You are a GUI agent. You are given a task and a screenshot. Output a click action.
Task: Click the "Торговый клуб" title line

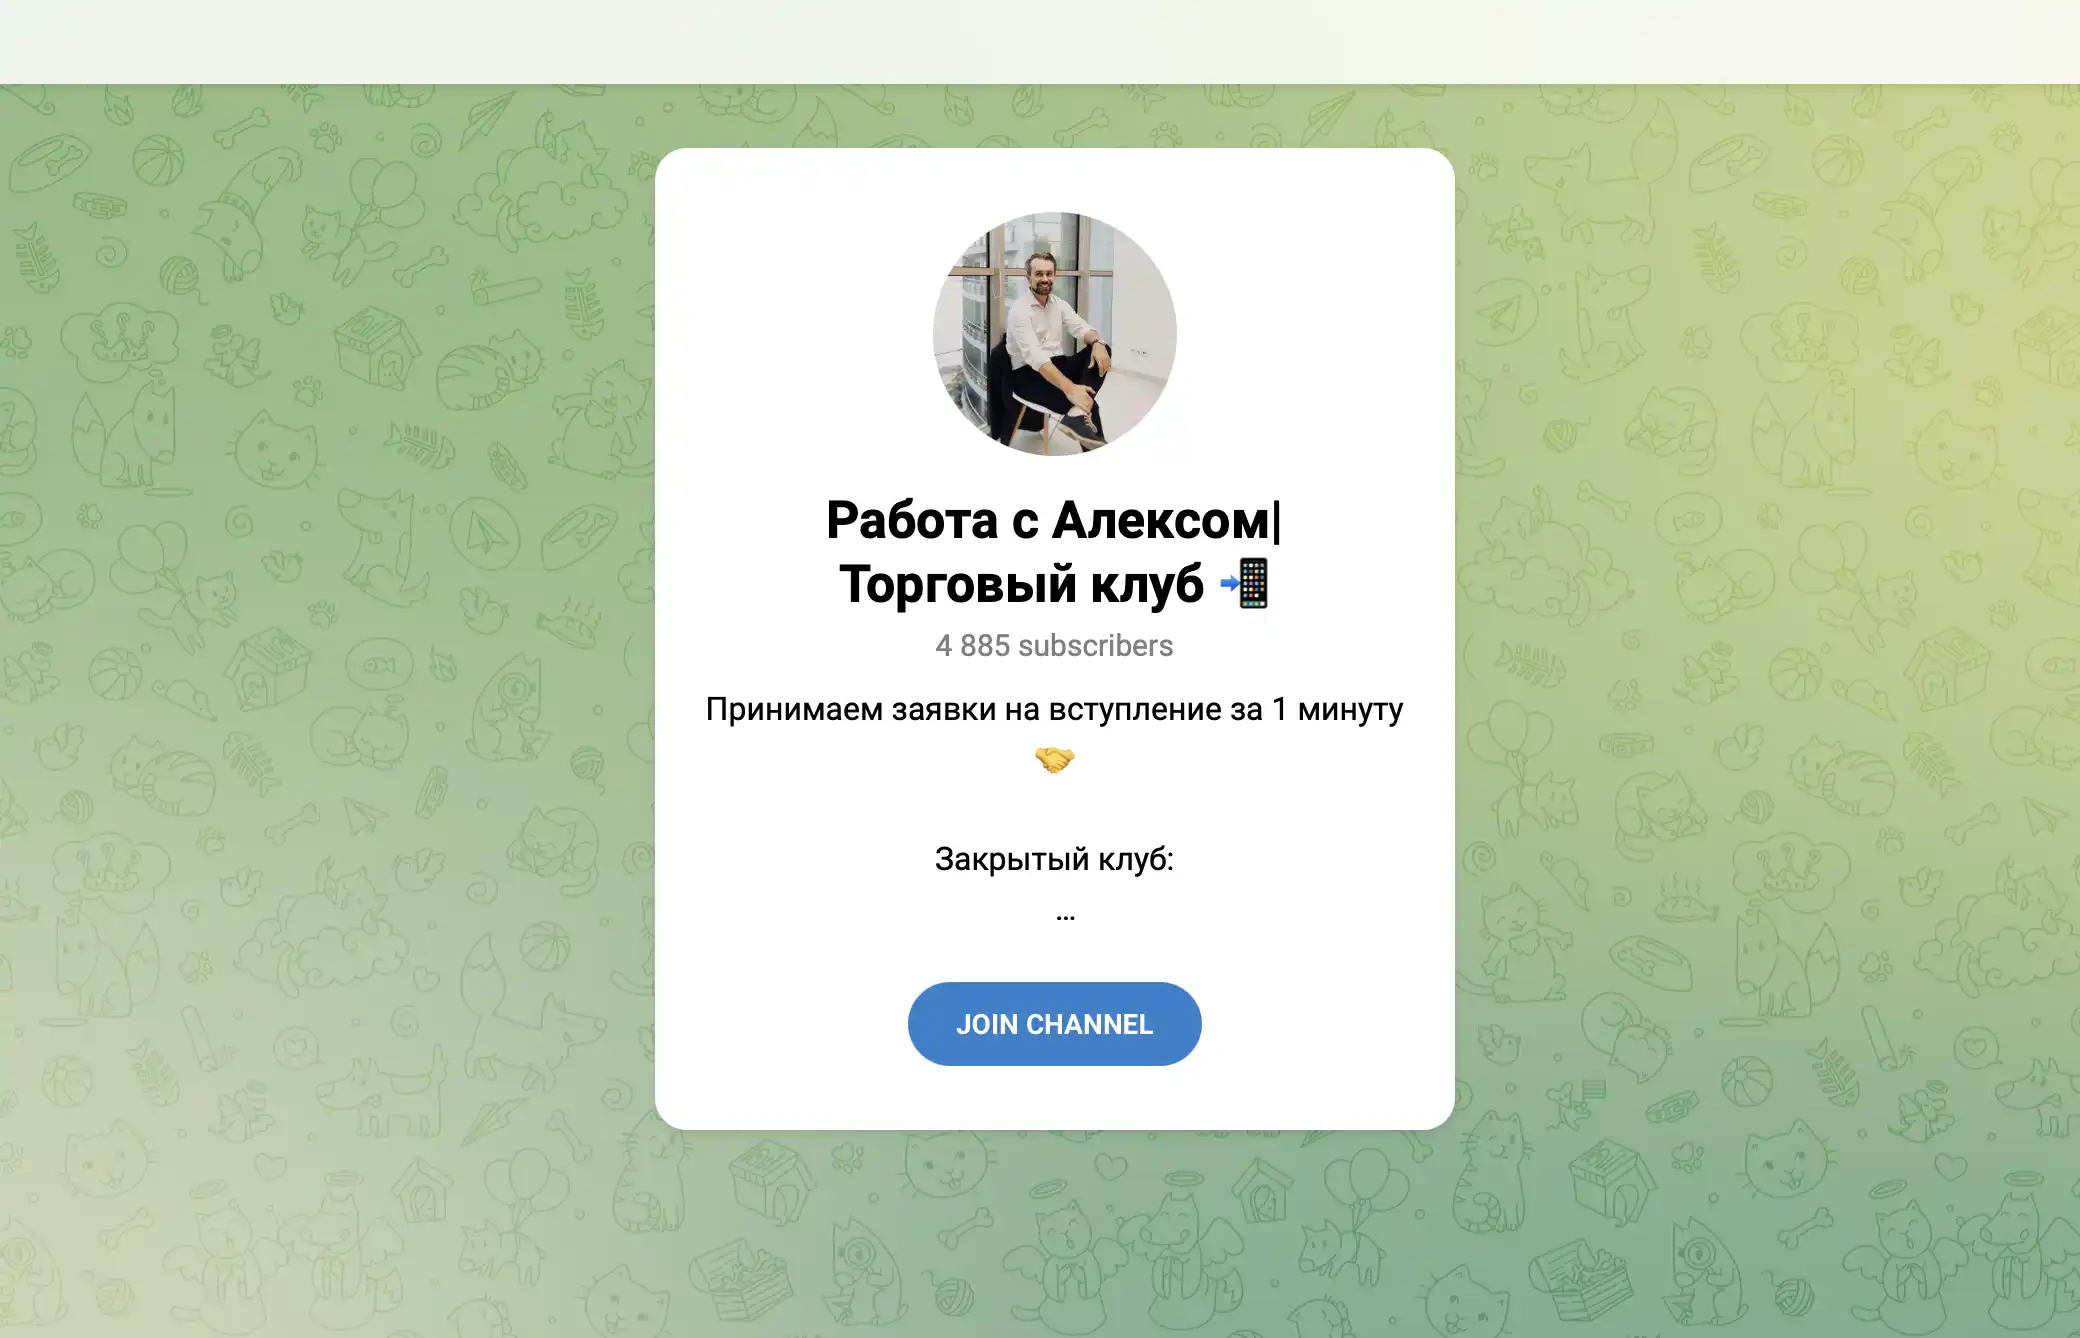pyautogui.click(x=1021, y=584)
